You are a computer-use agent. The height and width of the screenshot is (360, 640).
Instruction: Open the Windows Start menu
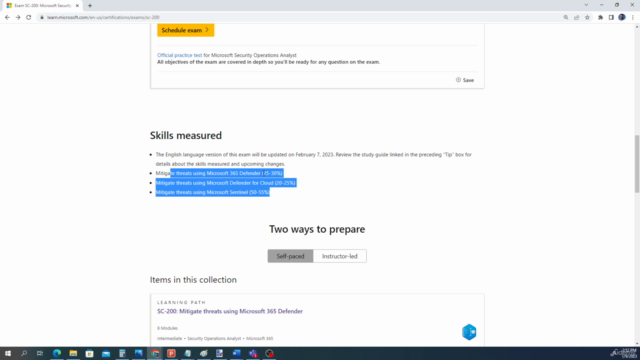(x=8, y=353)
